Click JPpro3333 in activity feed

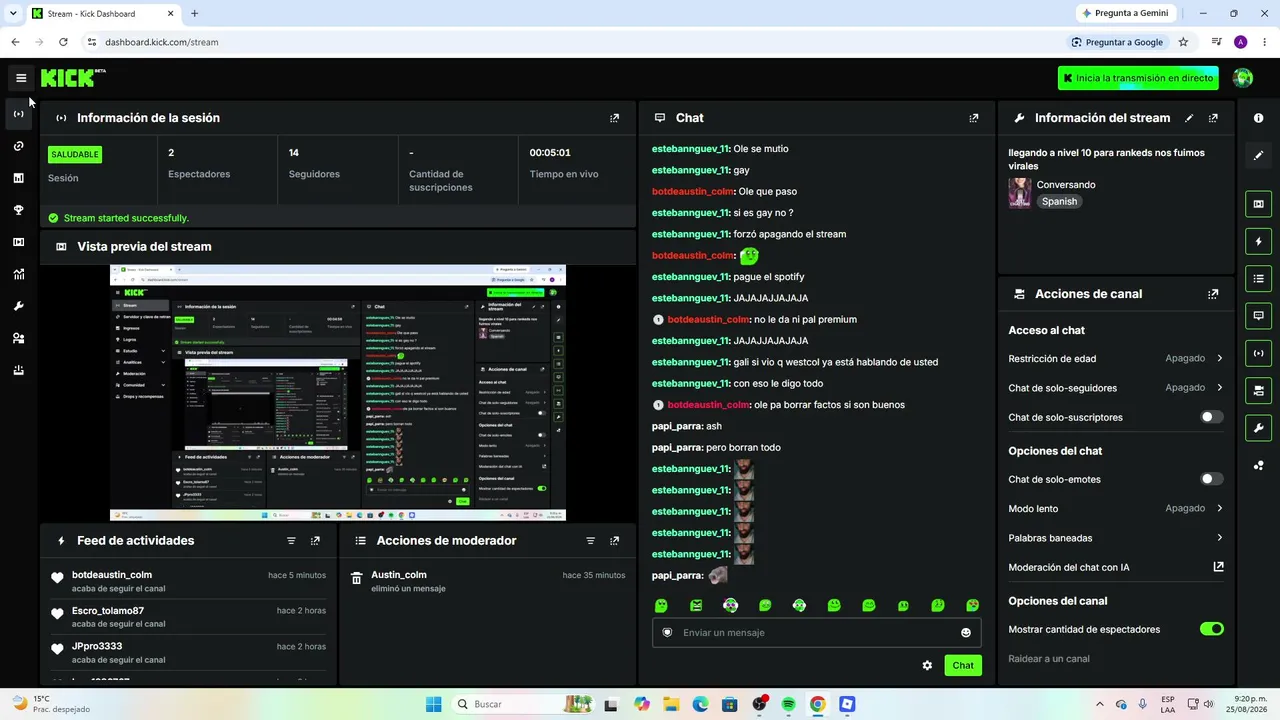[x=97, y=646]
